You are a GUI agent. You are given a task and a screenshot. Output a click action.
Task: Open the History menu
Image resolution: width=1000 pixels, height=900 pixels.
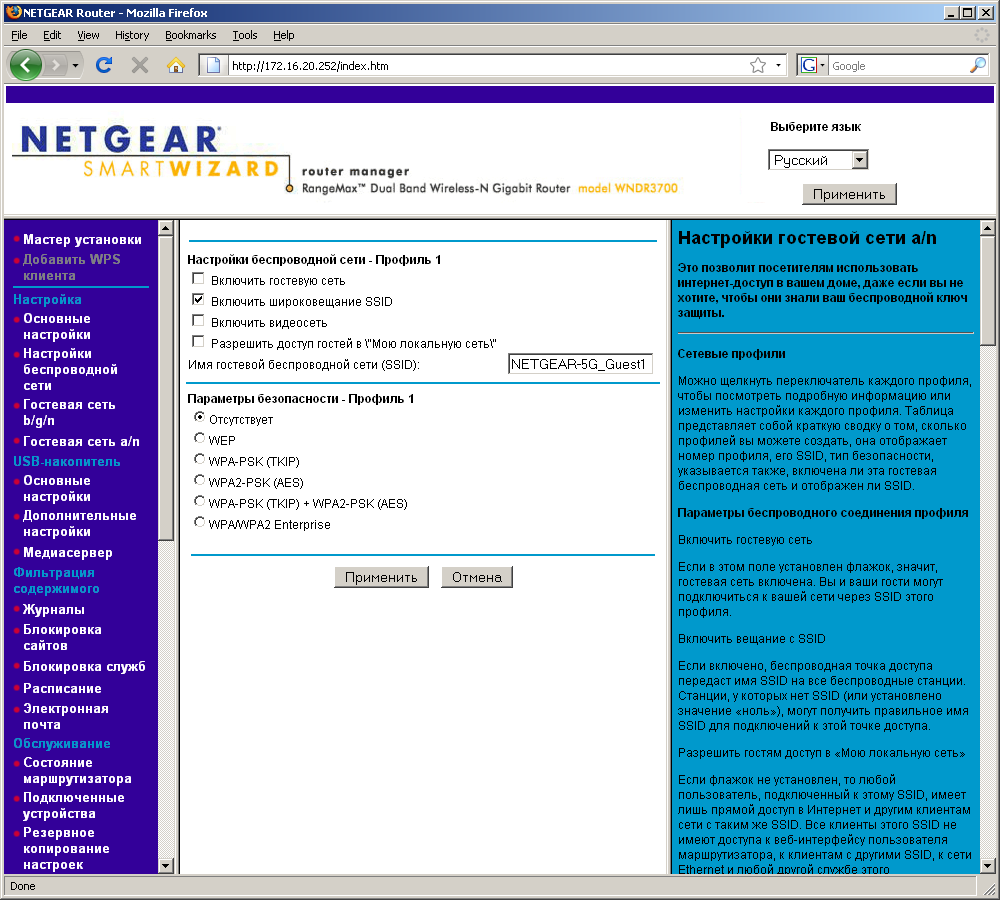tap(132, 35)
